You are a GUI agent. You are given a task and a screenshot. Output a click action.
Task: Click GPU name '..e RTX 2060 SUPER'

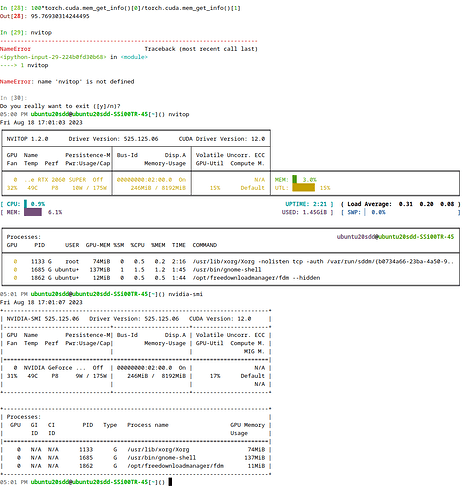tap(55, 179)
